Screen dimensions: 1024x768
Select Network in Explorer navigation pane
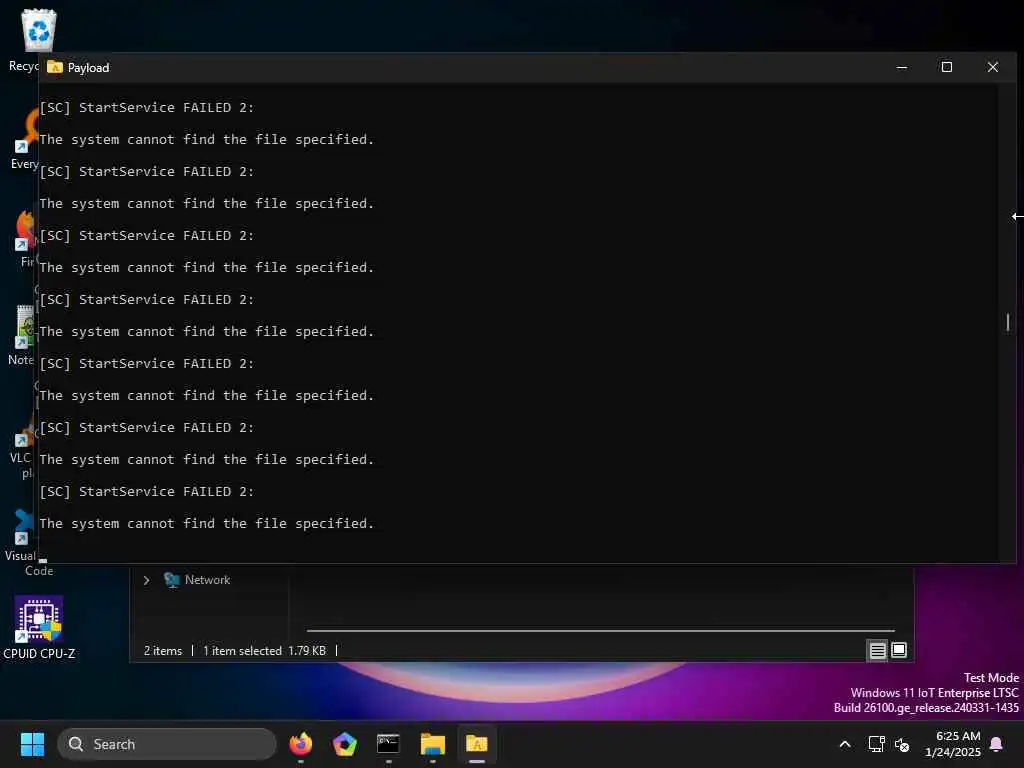coord(207,580)
